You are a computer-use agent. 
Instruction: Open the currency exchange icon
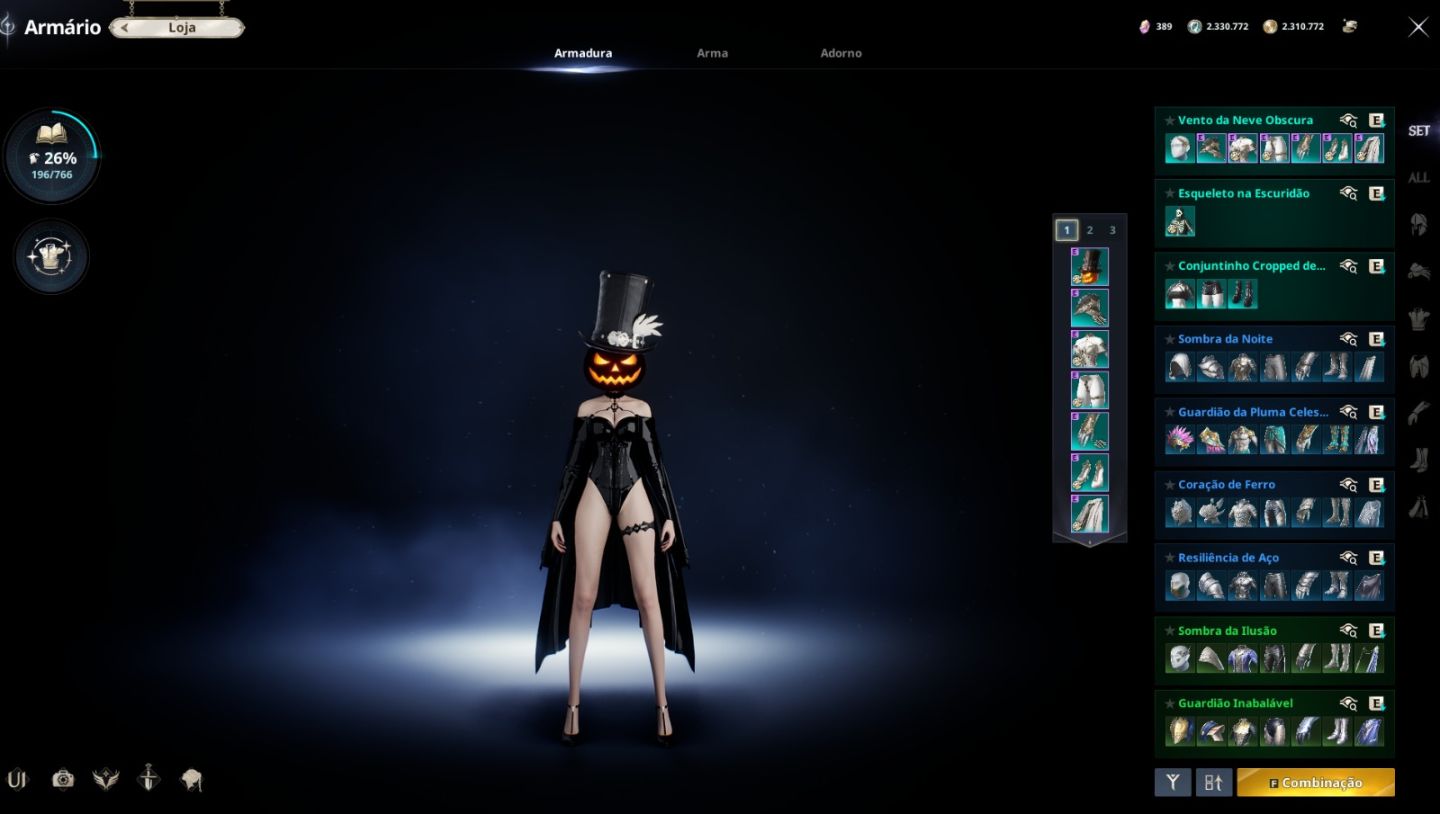(1350, 26)
